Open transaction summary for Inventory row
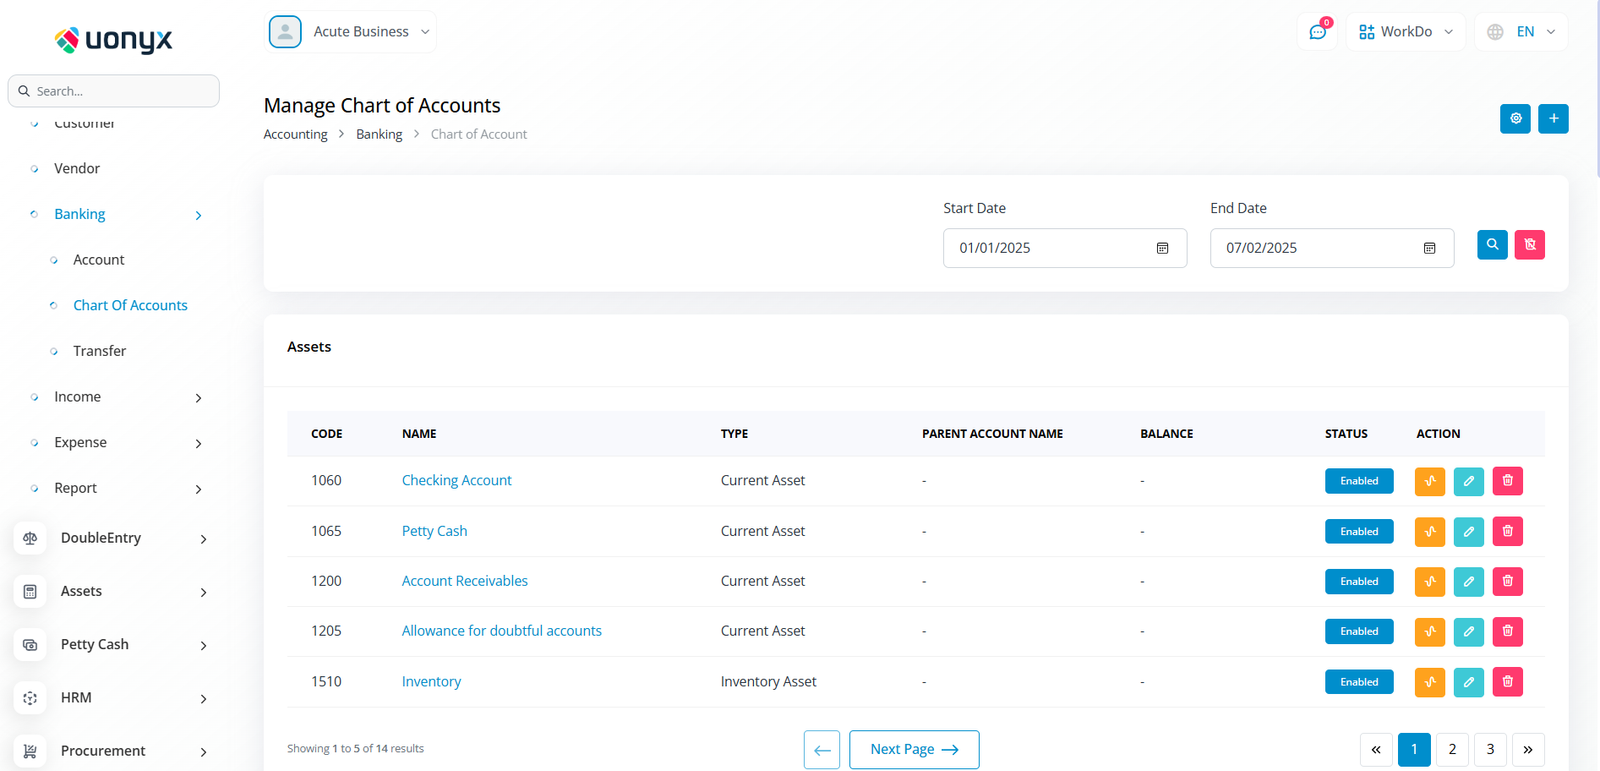Image resolution: width=1600 pixels, height=771 pixels. (1429, 682)
